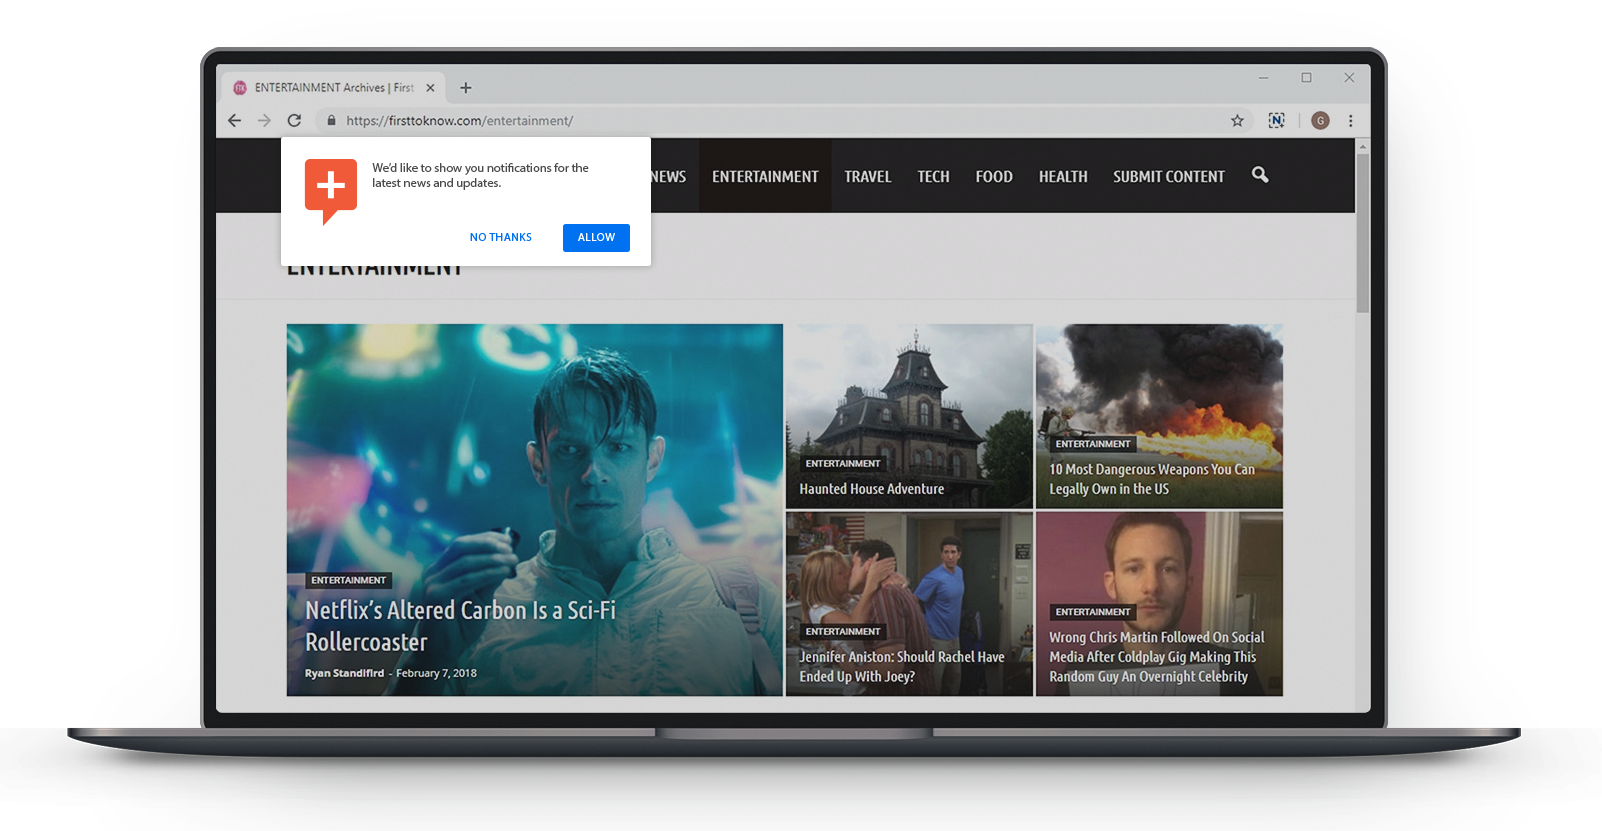Minimize the browser window
The height and width of the screenshot is (831, 1602).
click(x=1263, y=77)
